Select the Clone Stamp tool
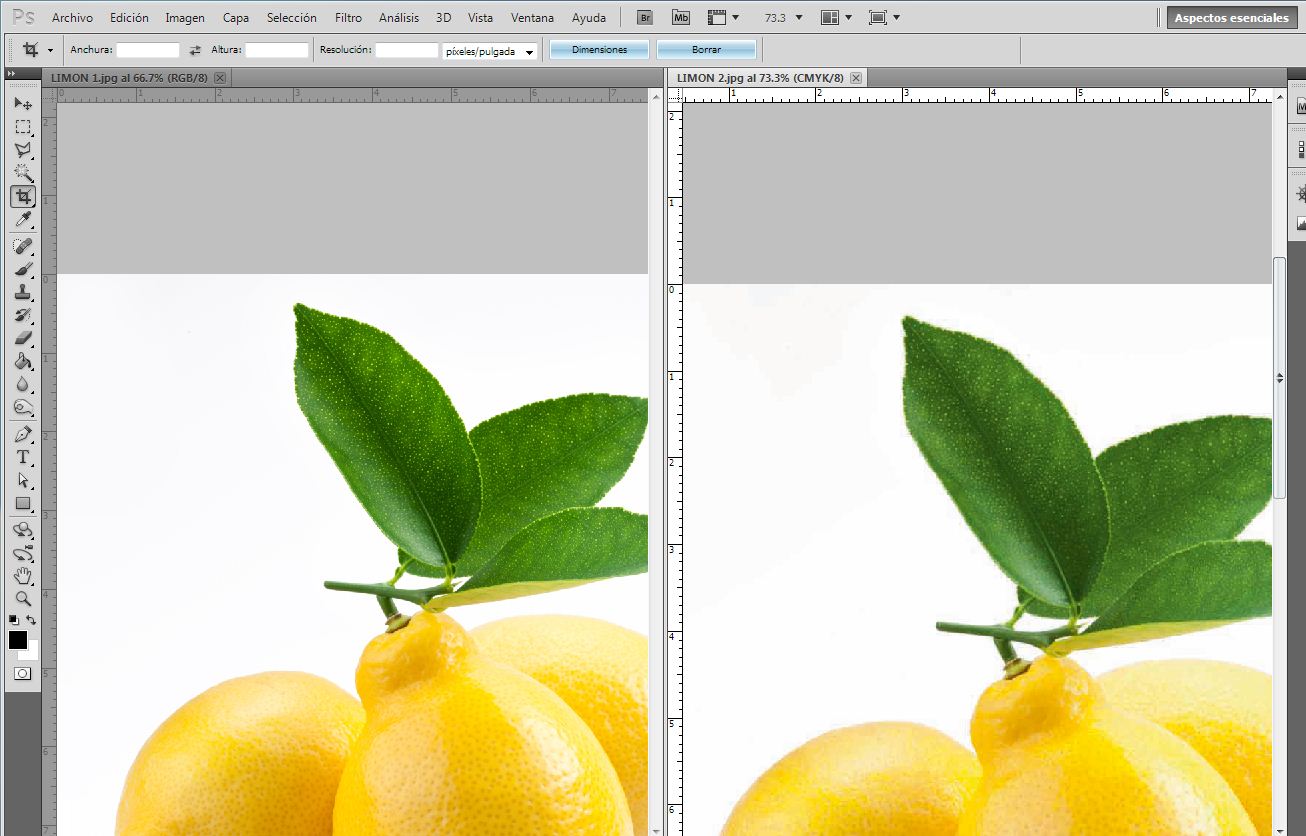 (x=23, y=292)
